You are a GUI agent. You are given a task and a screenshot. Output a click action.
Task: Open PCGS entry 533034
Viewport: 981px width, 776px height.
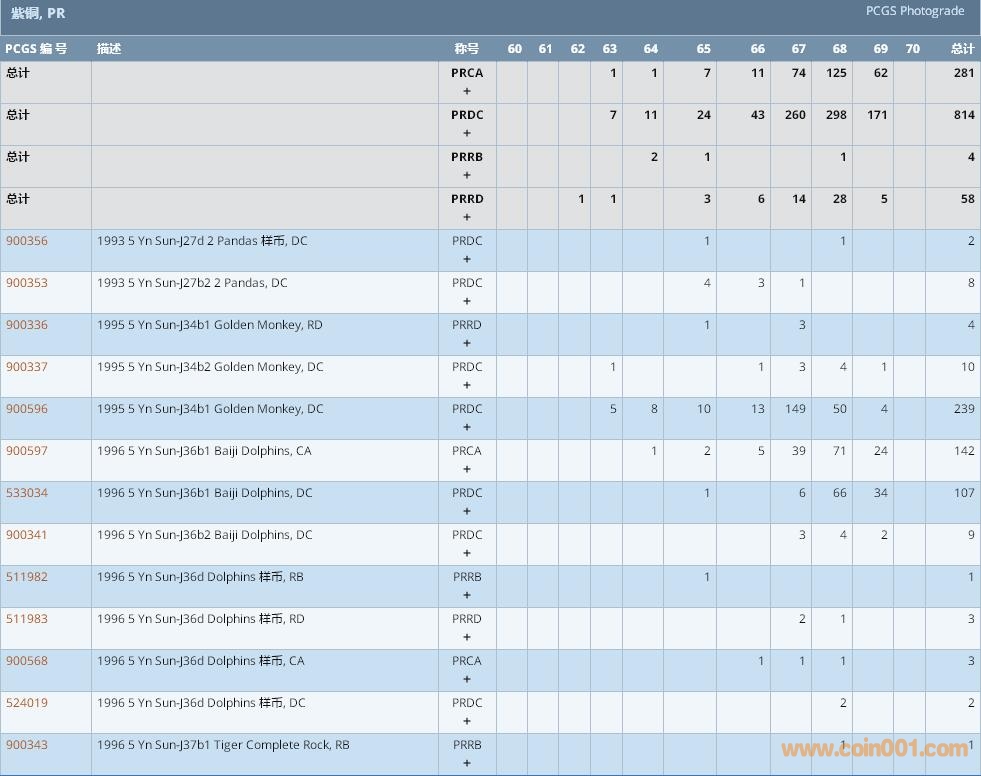coord(27,493)
